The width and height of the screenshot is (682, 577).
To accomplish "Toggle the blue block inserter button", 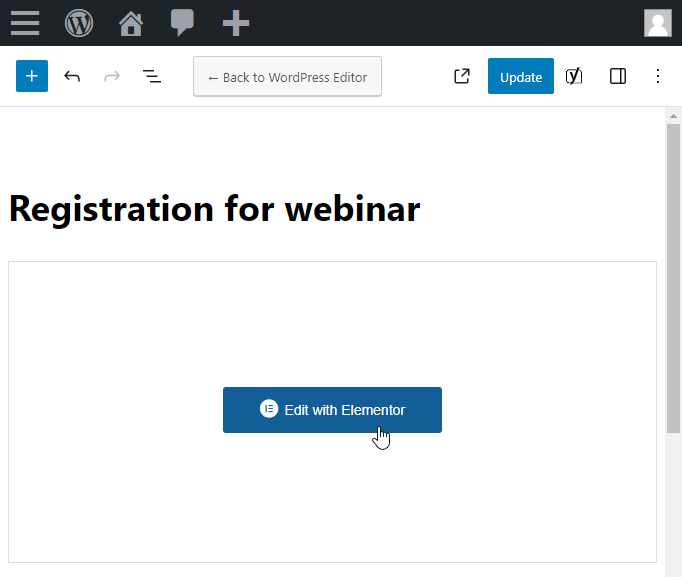I will pos(32,76).
